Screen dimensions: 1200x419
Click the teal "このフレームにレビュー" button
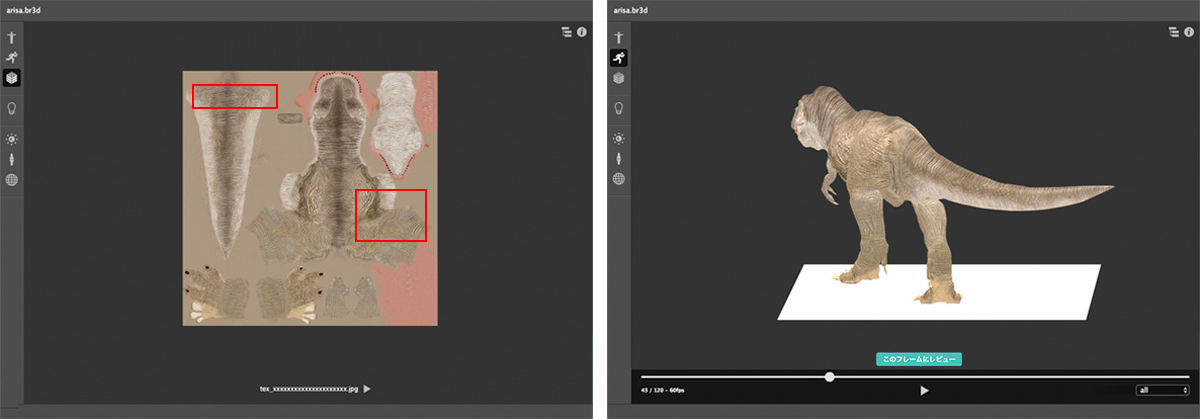[x=918, y=359]
